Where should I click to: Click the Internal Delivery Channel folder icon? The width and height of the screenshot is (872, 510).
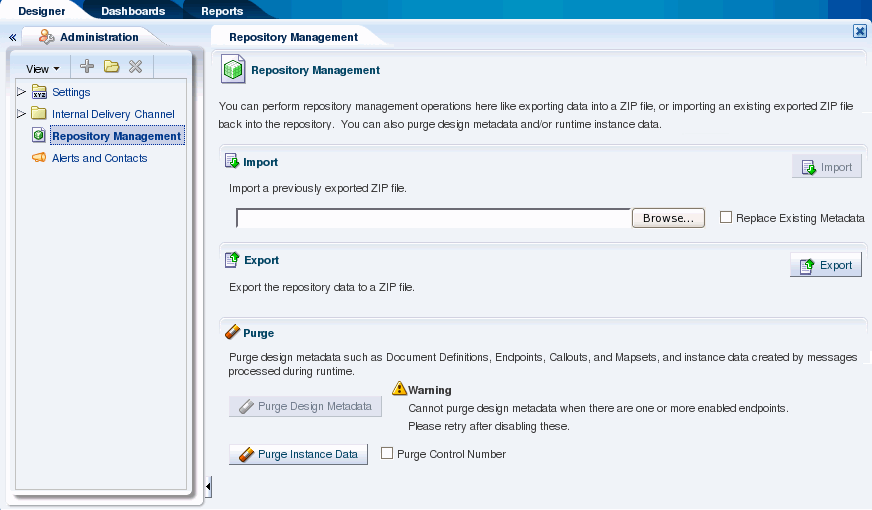click(x=39, y=113)
